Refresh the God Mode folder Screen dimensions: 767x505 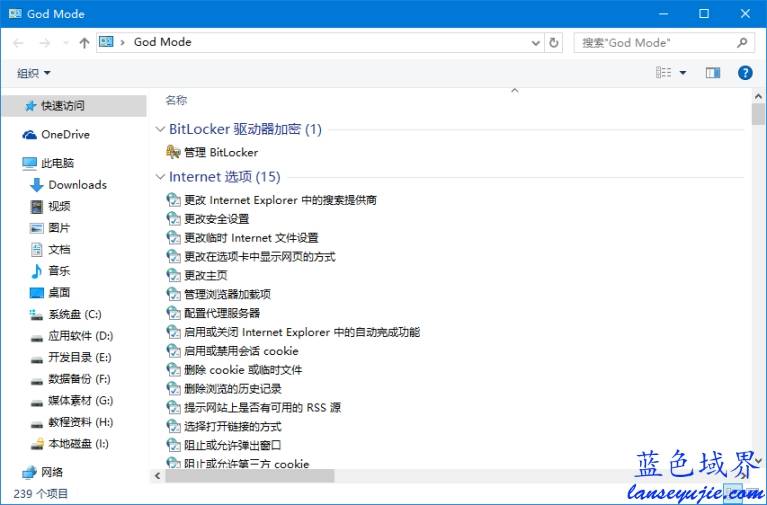pyautogui.click(x=554, y=43)
